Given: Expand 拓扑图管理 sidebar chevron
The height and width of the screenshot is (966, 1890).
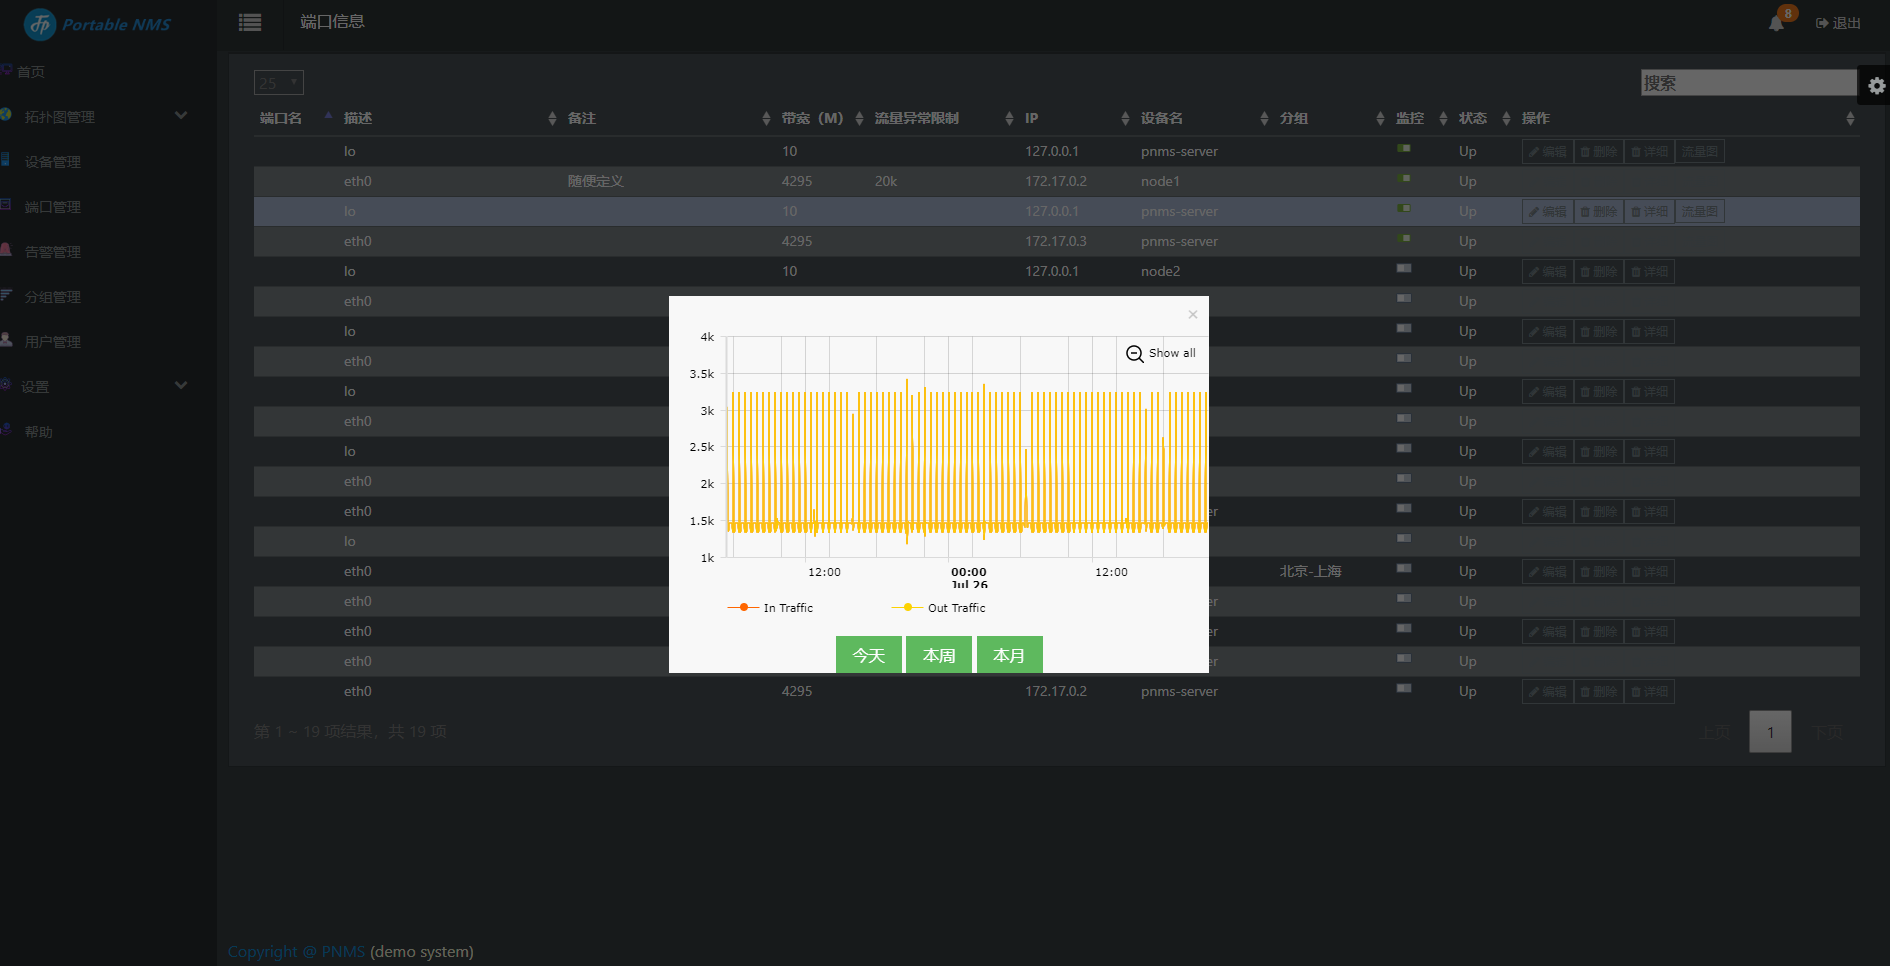Looking at the screenshot, I should point(181,115).
